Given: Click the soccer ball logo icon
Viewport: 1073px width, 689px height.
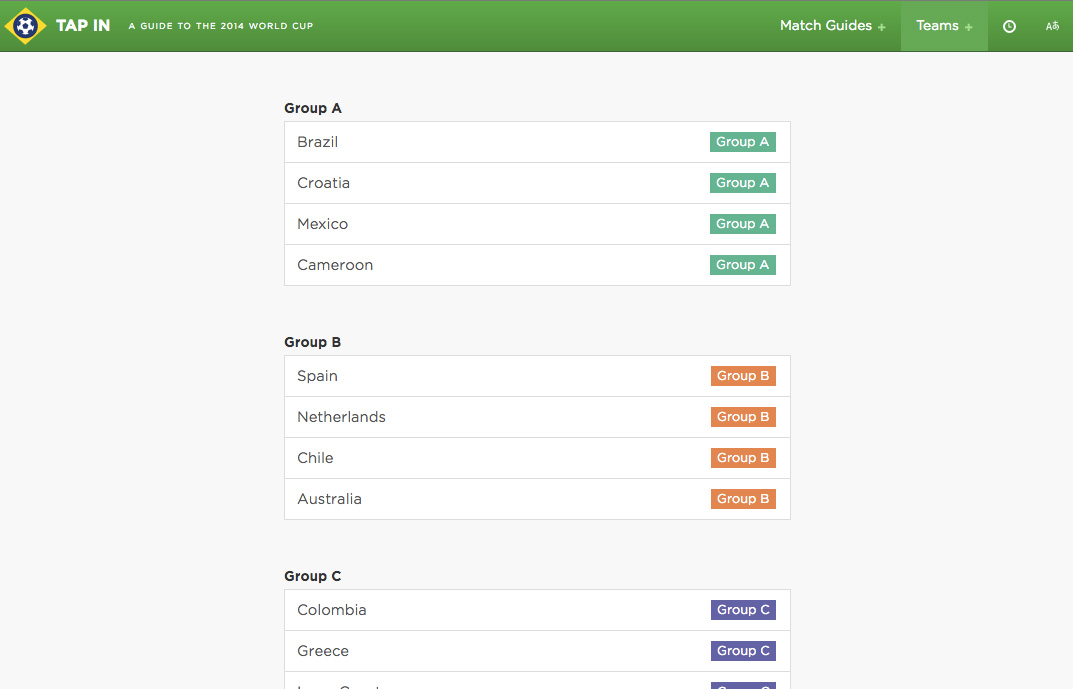Looking at the screenshot, I should pos(25,26).
